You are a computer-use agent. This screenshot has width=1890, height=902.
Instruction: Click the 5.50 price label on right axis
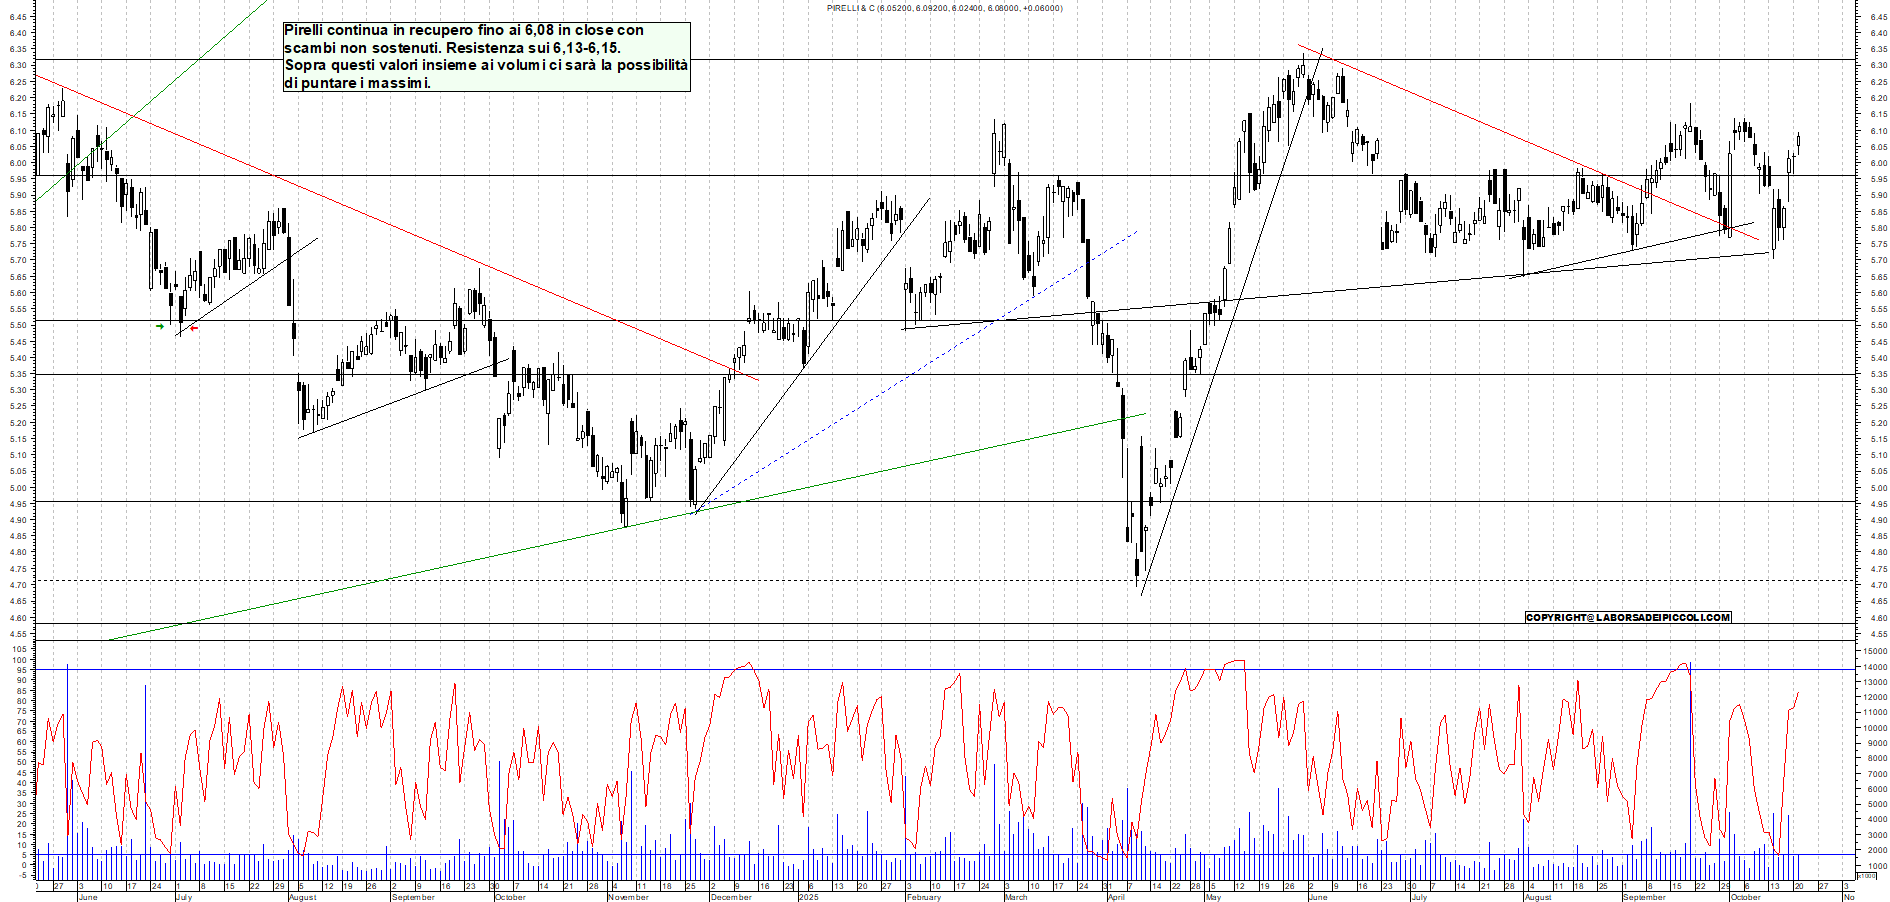(1878, 326)
